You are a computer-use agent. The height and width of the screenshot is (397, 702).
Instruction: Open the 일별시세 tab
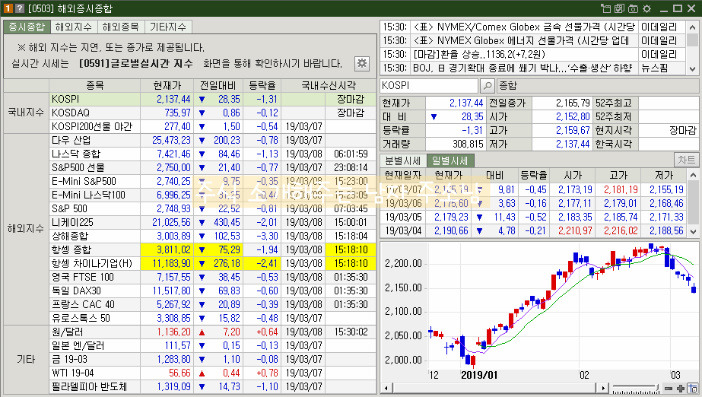point(449,161)
